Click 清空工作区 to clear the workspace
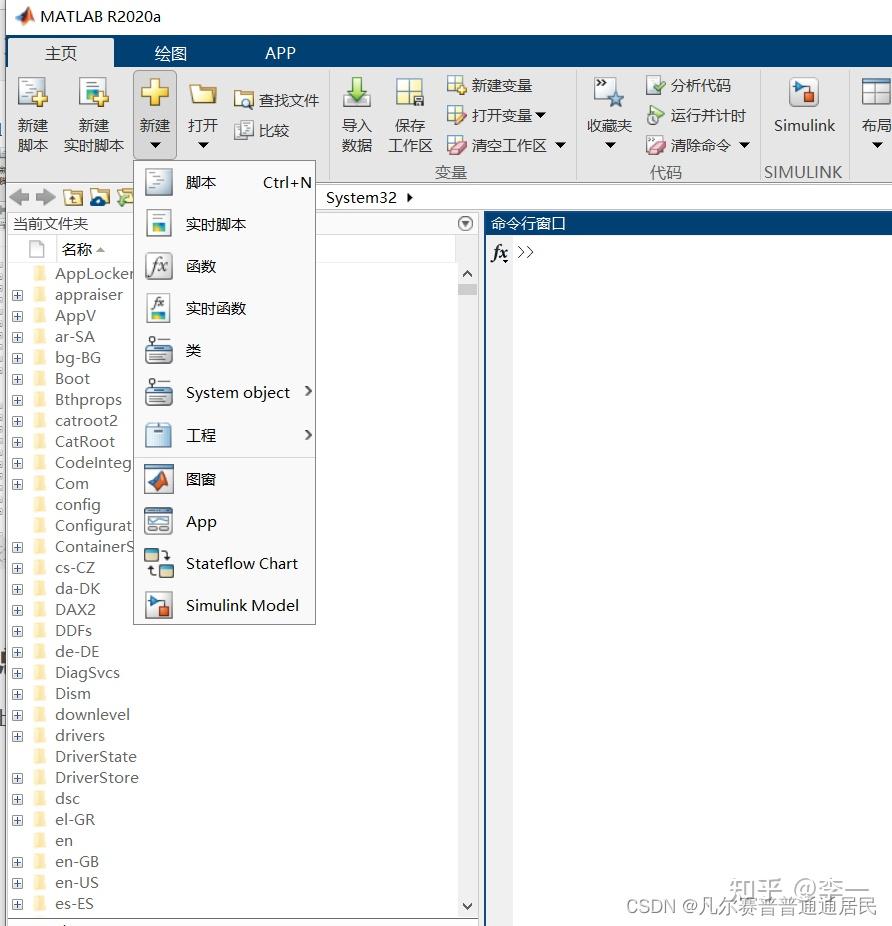This screenshot has width=892, height=926. [510, 144]
